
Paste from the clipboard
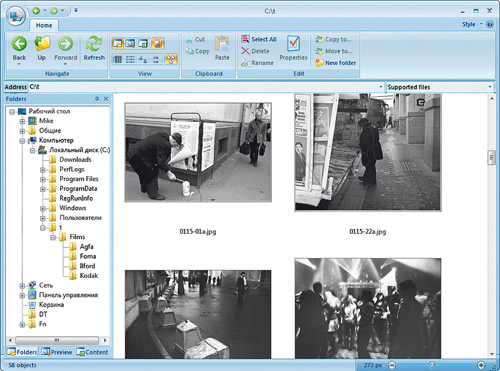click(222, 48)
